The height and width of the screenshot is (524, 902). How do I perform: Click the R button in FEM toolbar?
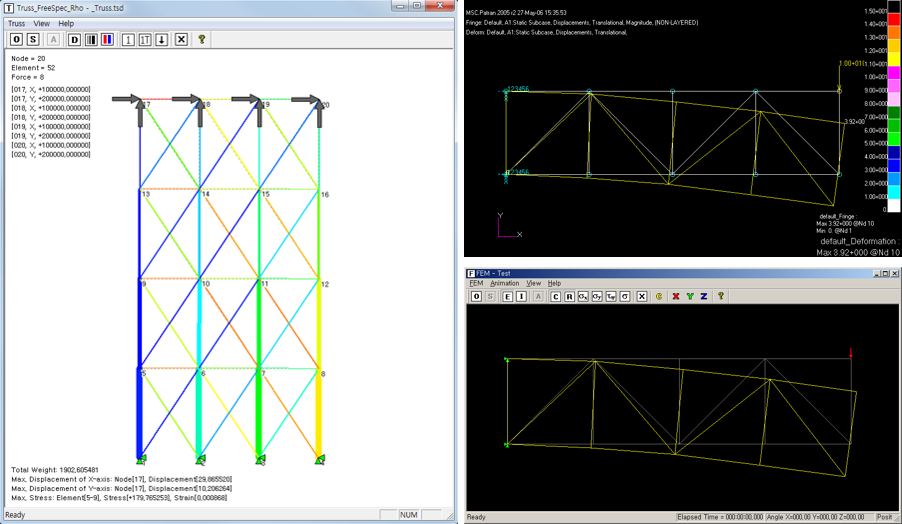[x=569, y=297]
